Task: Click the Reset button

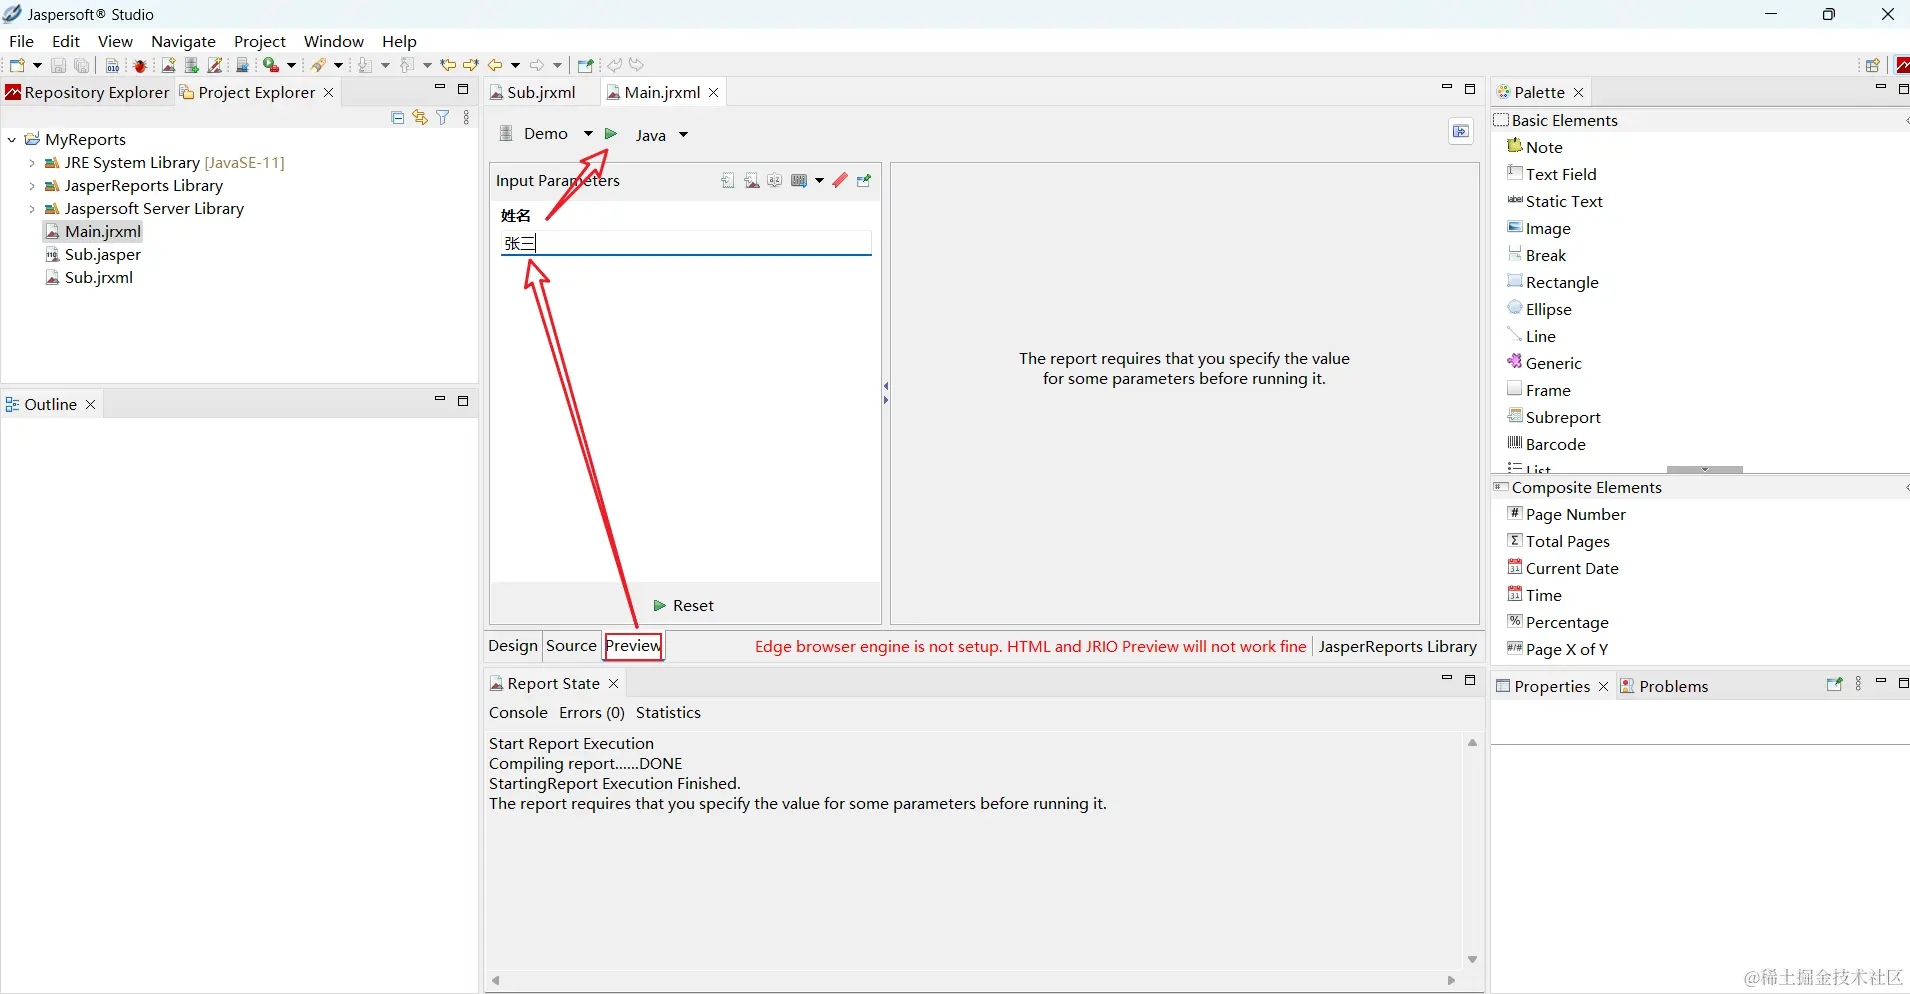Action: click(684, 606)
